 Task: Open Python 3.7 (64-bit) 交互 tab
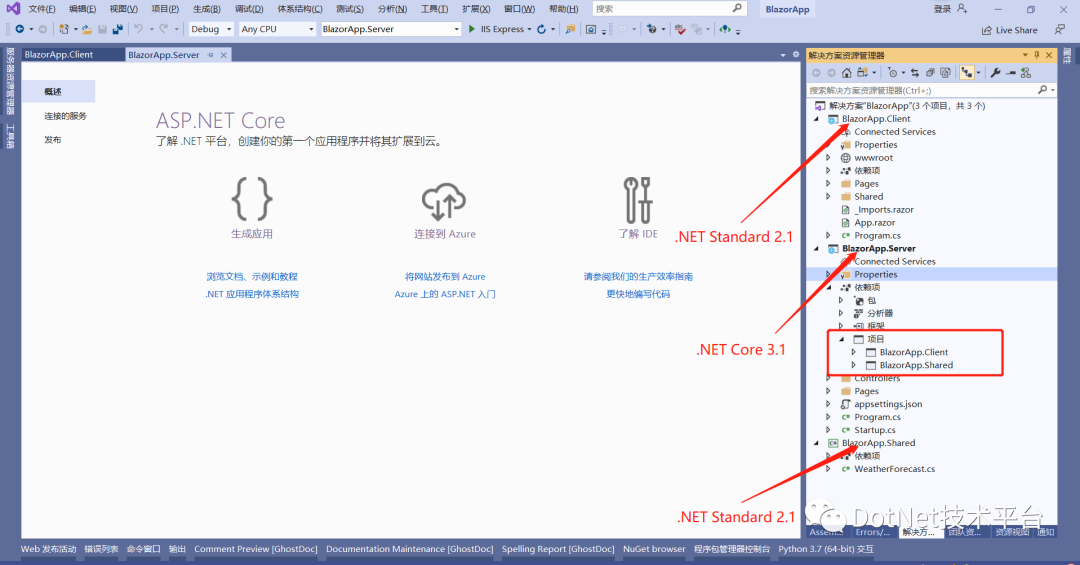[x=826, y=549]
